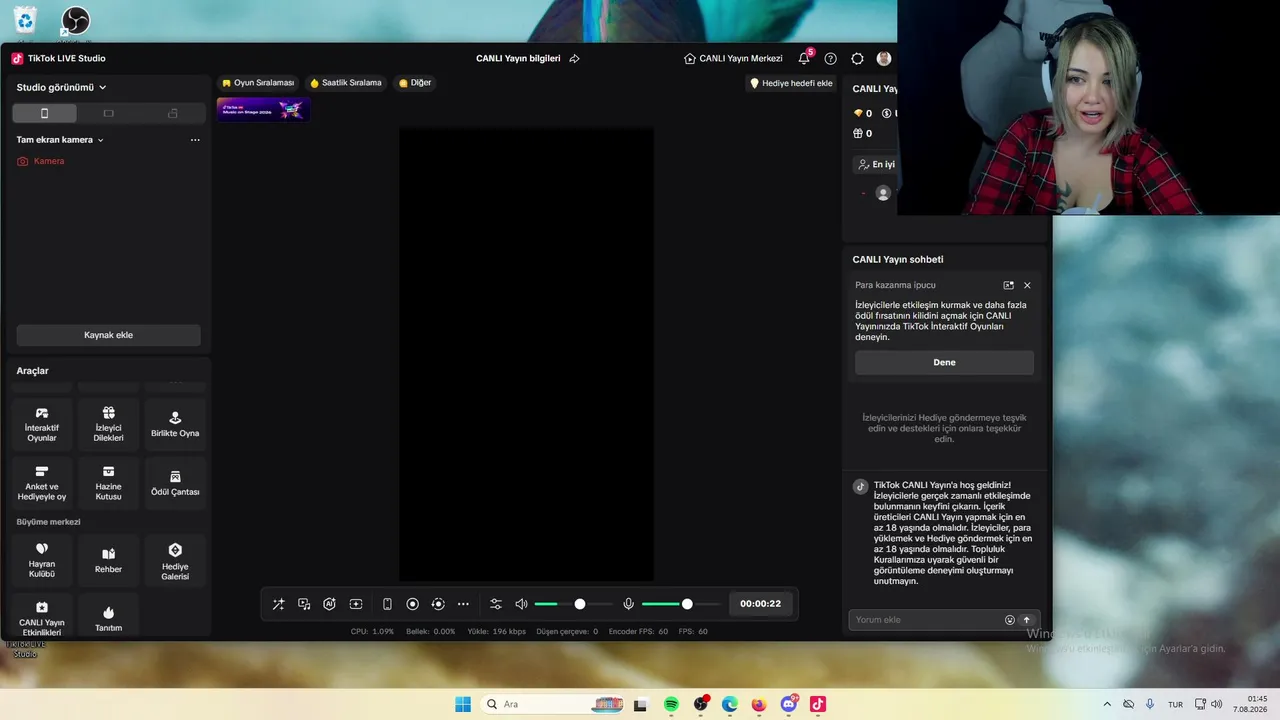
Task: Click the Diğer ranking chip
Action: (x=415, y=83)
